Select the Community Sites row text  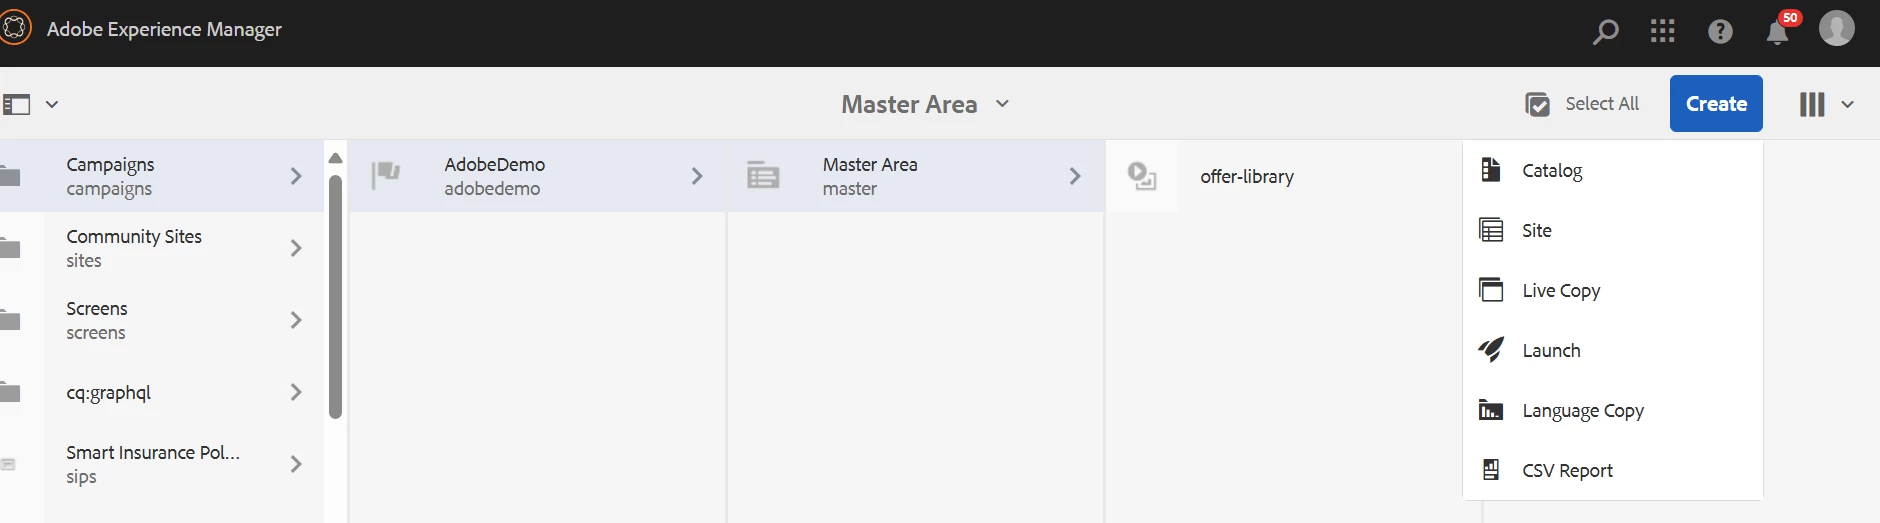tap(134, 248)
